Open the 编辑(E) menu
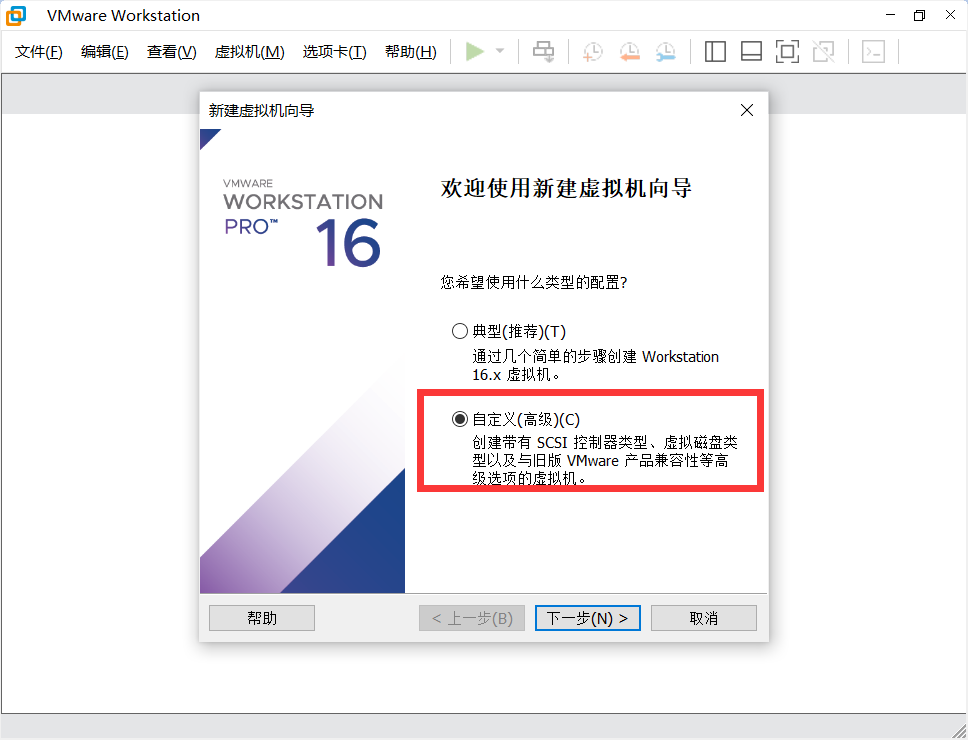 (x=105, y=52)
